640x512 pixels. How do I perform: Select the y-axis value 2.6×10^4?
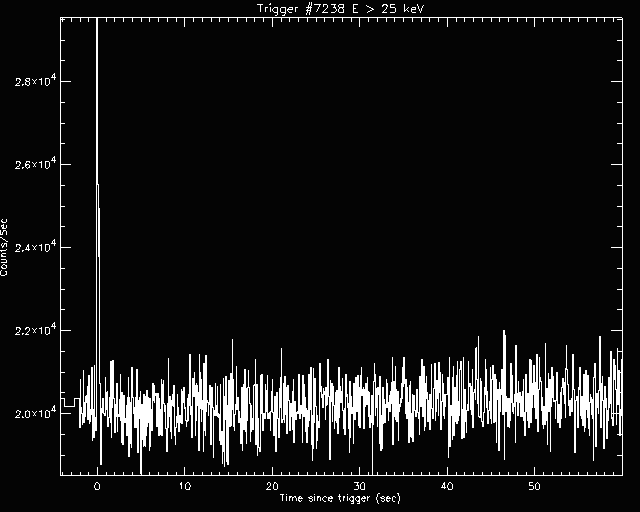click(x=35, y=164)
